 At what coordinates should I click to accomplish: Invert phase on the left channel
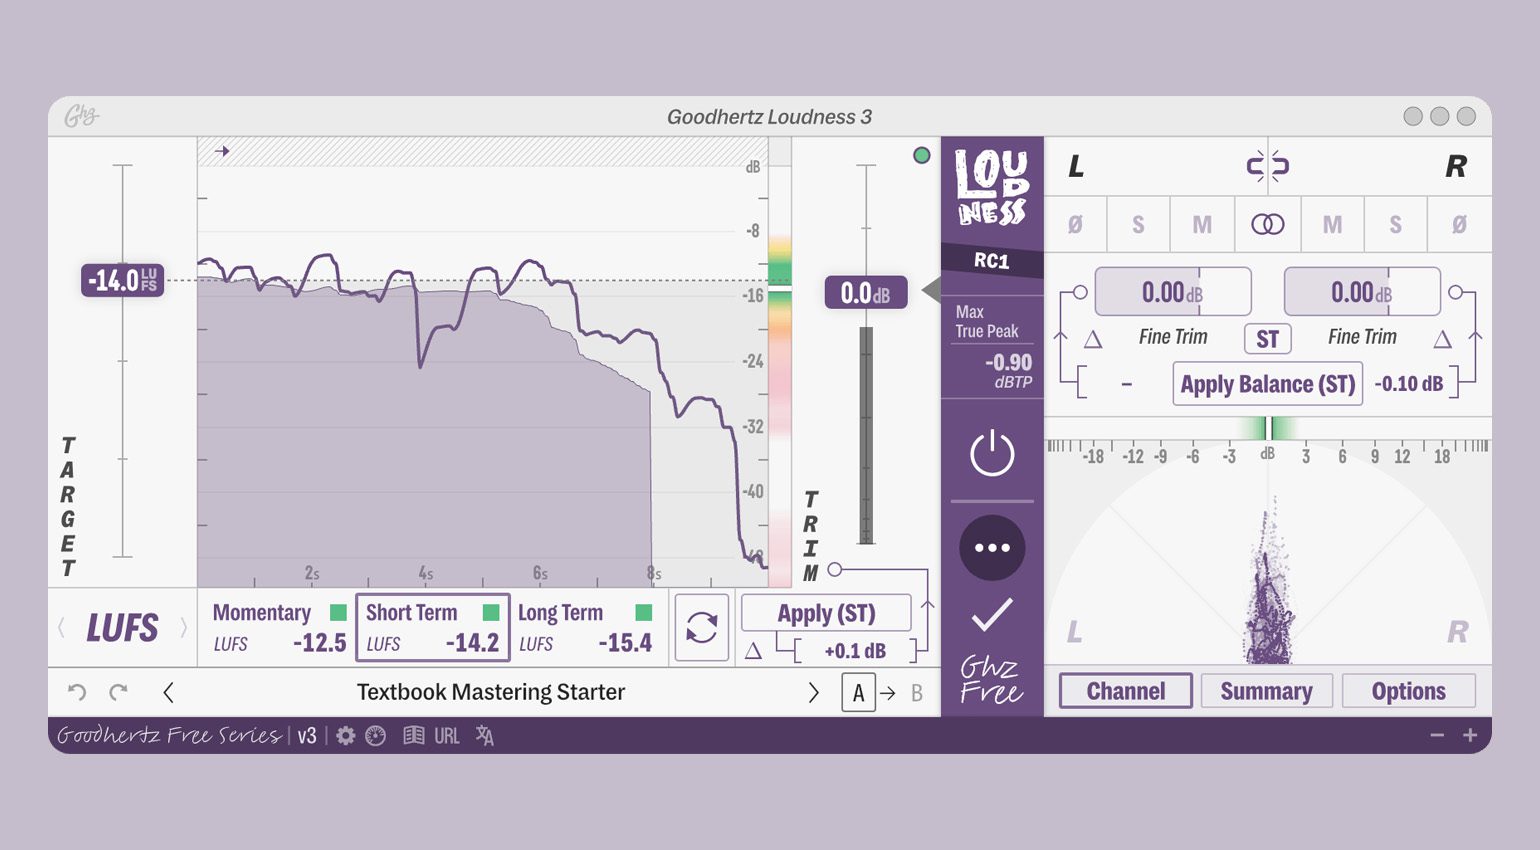click(x=1075, y=225)
